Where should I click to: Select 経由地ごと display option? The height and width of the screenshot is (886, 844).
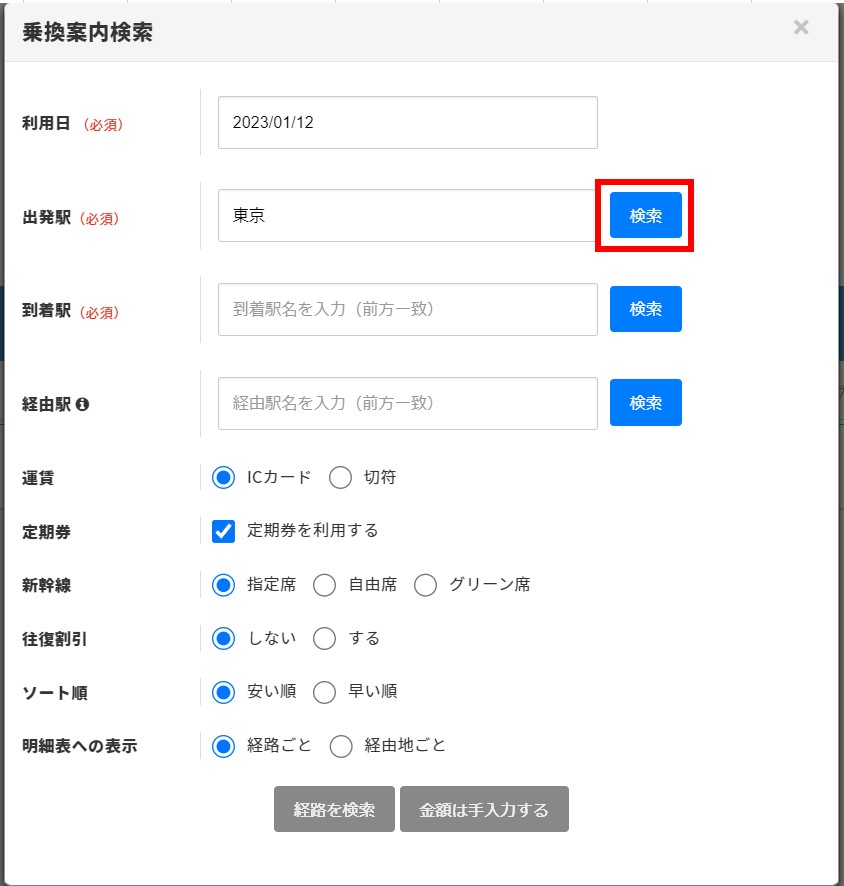point(340,746)
